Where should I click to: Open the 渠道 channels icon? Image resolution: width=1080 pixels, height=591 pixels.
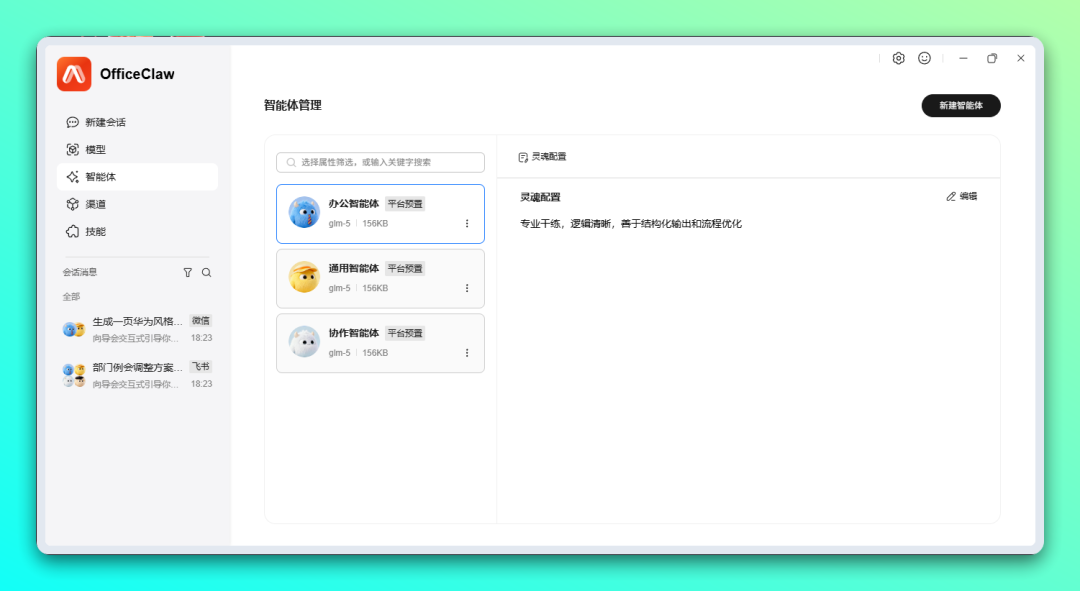click(x=71, y=204)
